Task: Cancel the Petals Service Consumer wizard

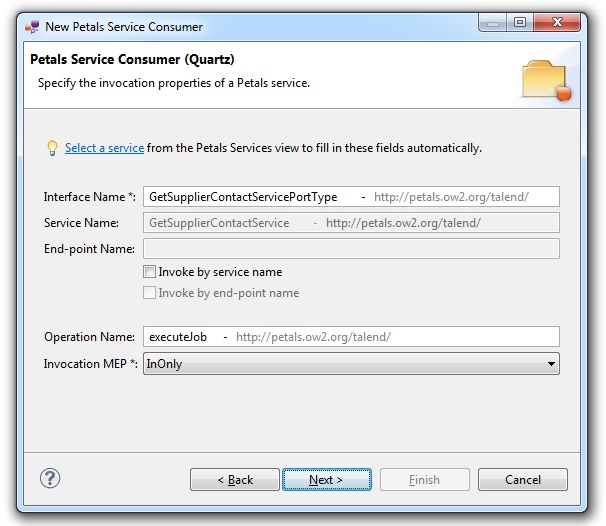Action: [522, 480]
